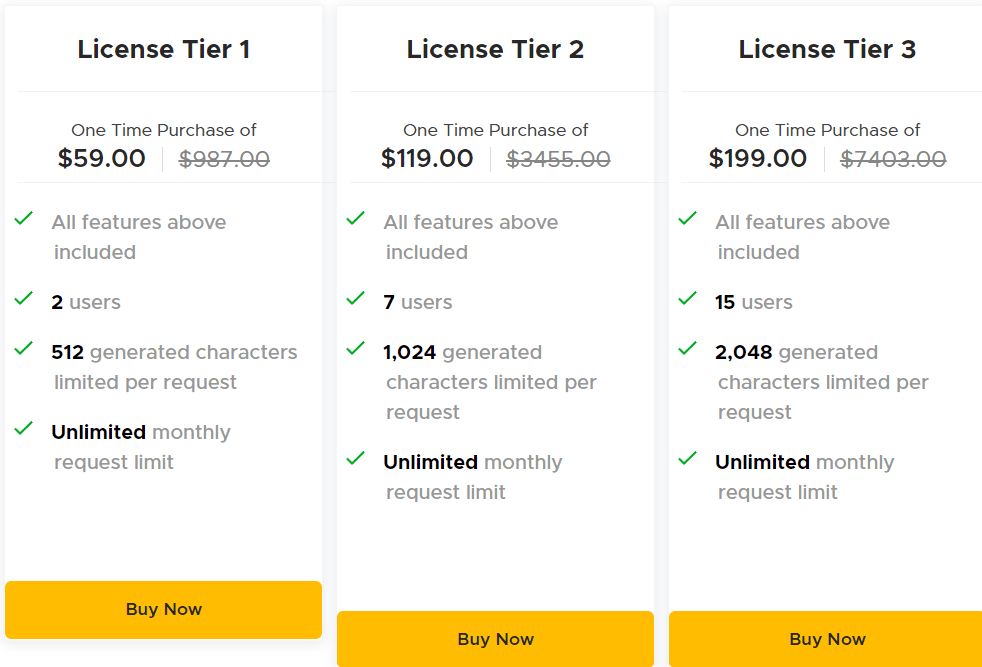
Task: Select the 'License Tier 1' heading
Action: tap(163, 48)
